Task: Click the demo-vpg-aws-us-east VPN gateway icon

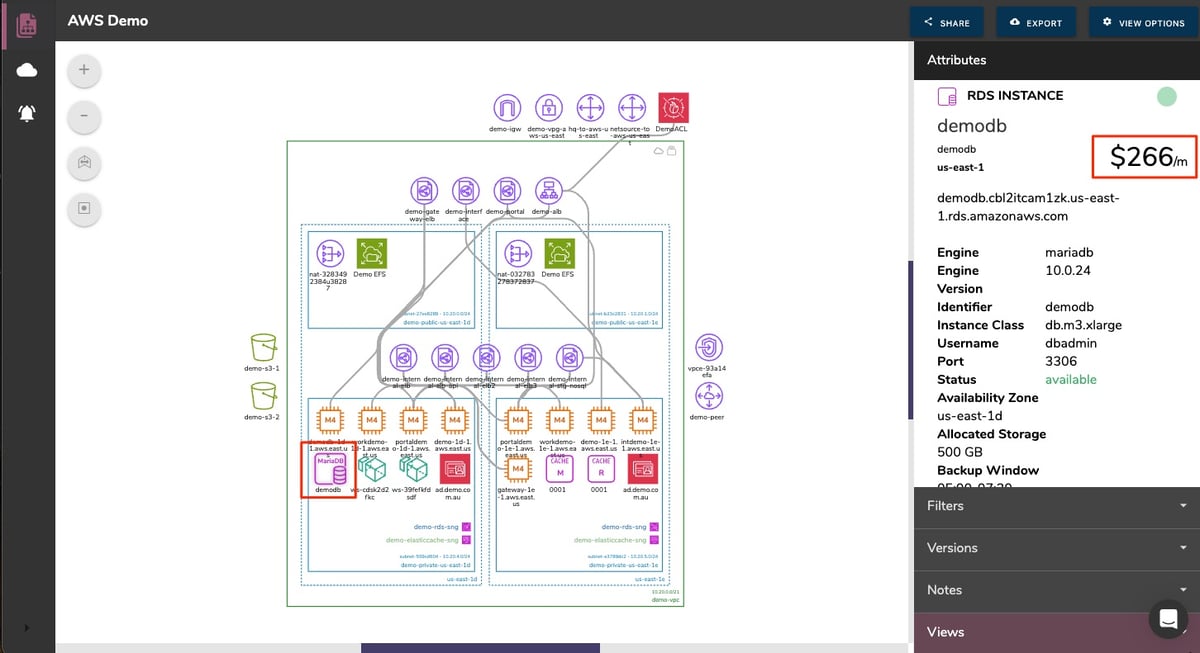Action: (x=548, y=107)
